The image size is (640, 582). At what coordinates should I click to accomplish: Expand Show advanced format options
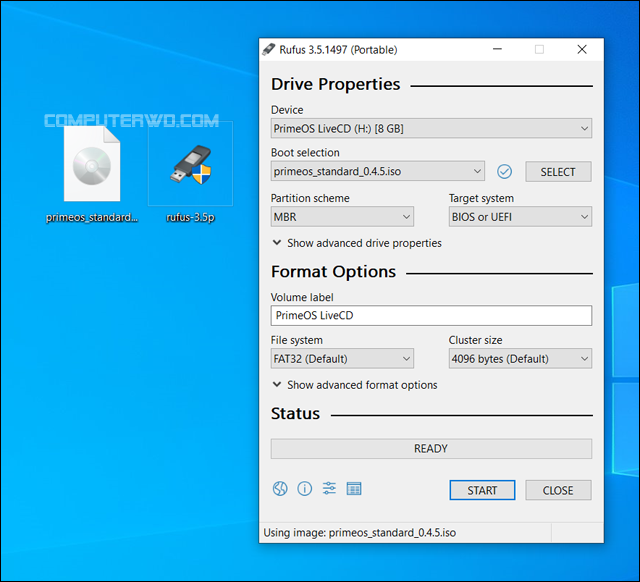355,385
